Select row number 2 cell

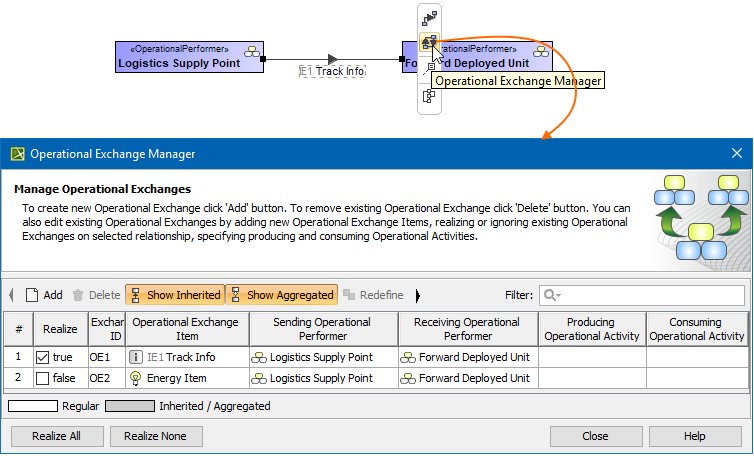pyautogui.click(x=19, y=379)
